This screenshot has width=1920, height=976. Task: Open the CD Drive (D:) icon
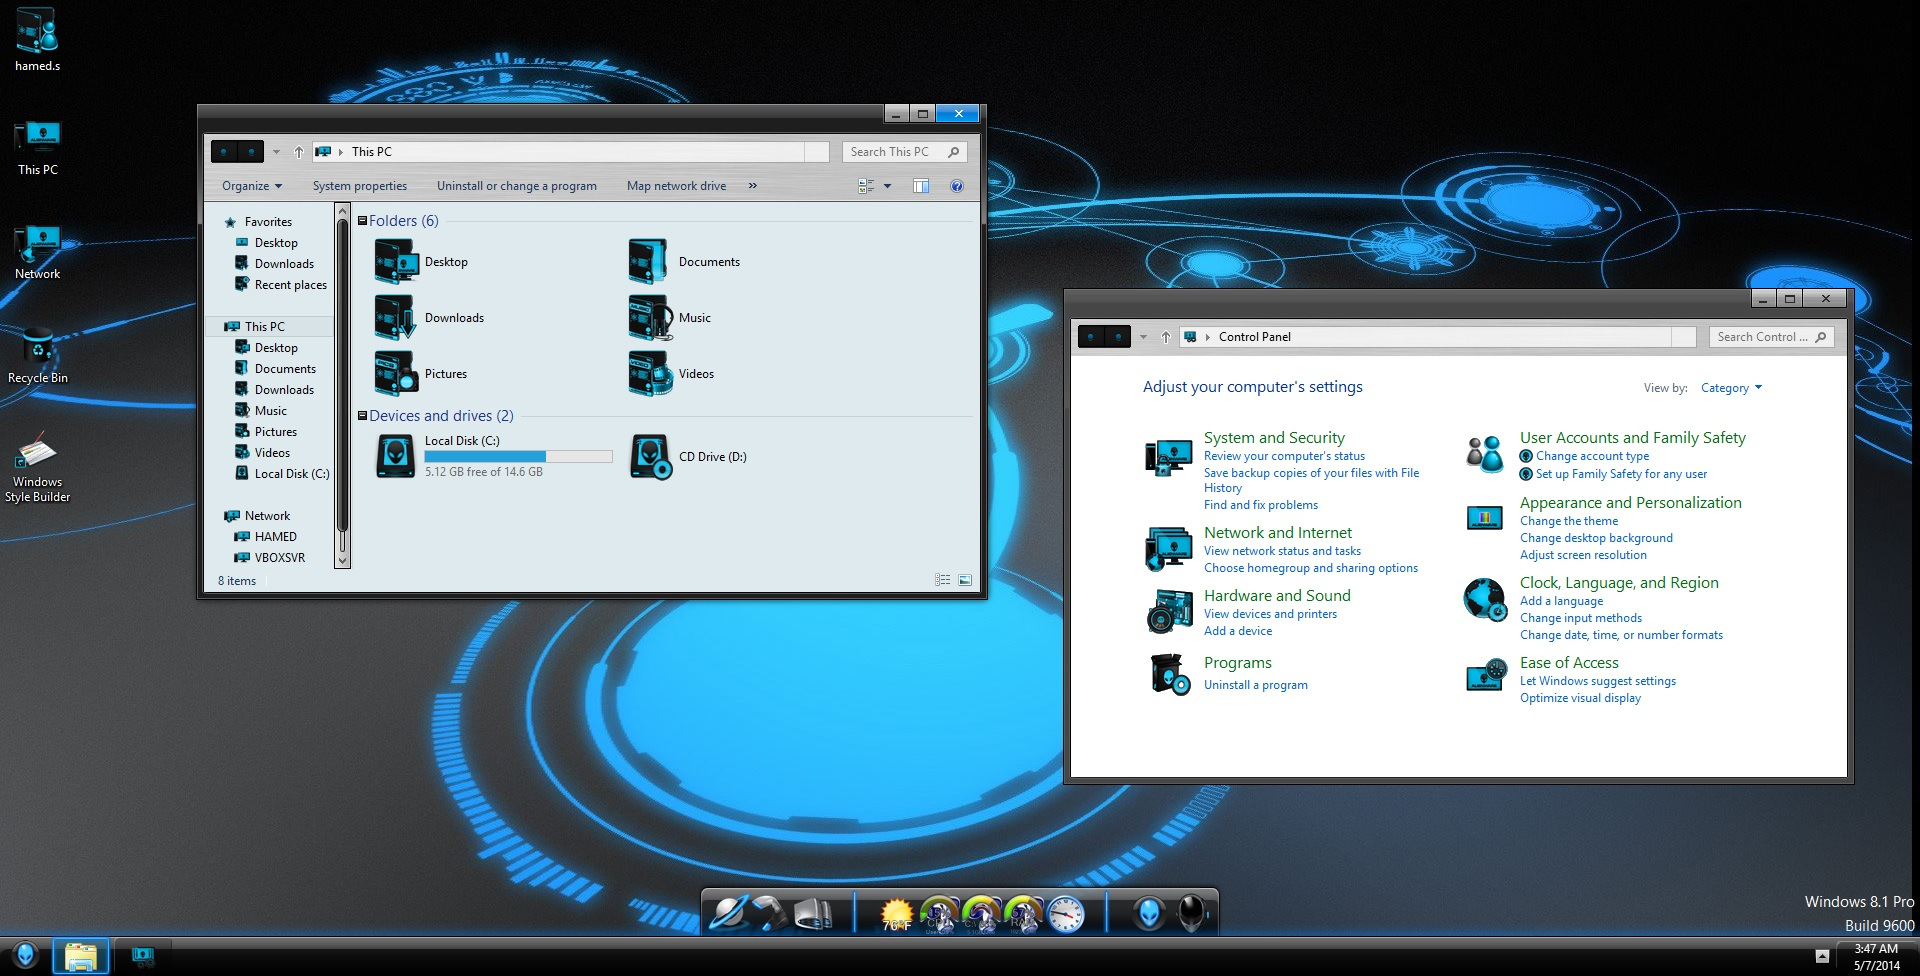650,457
